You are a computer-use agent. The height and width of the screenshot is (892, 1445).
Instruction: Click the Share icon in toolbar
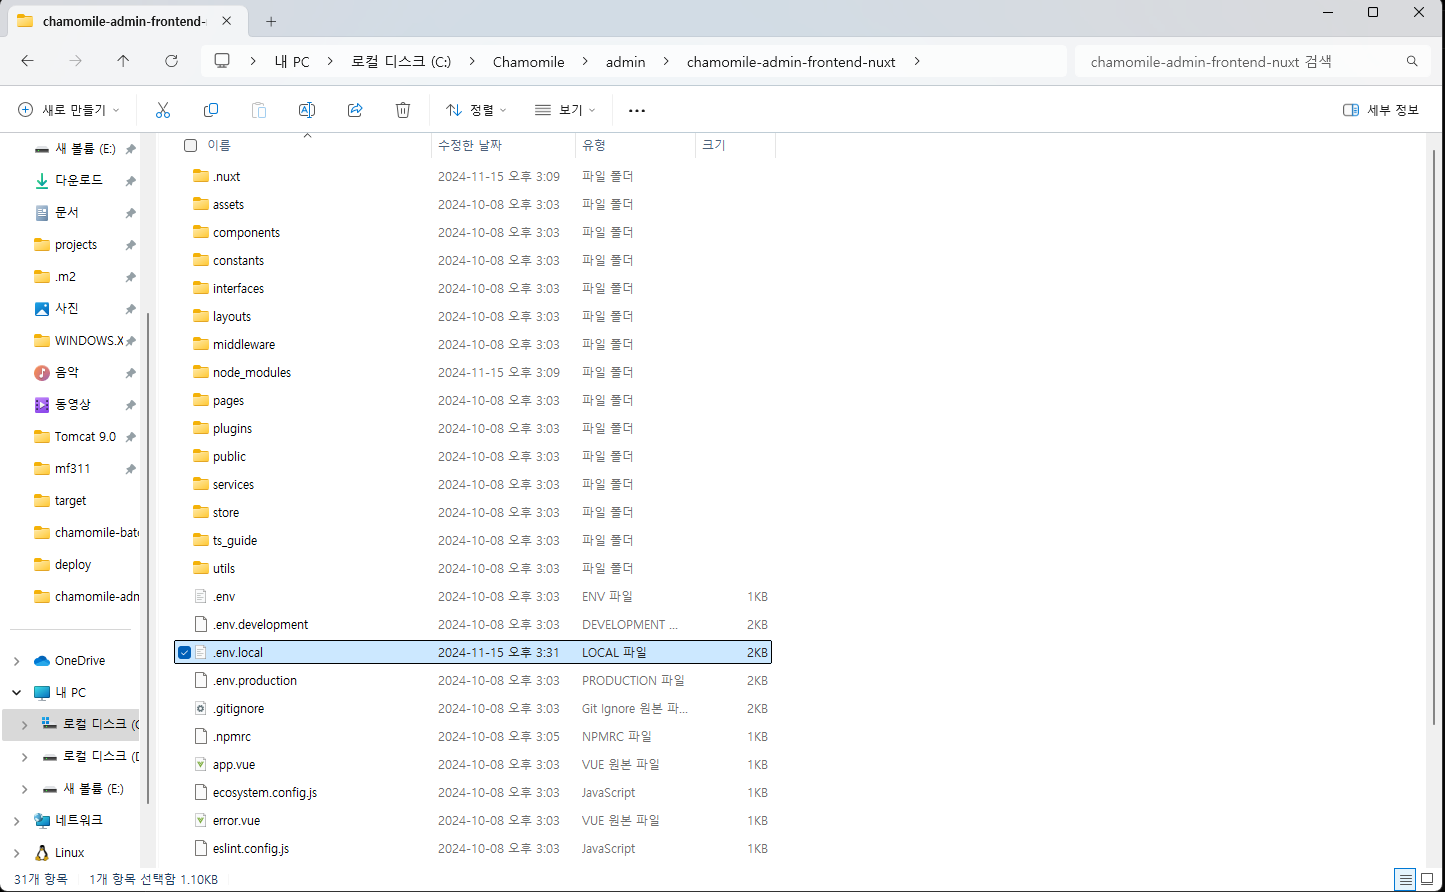point(355,110)
